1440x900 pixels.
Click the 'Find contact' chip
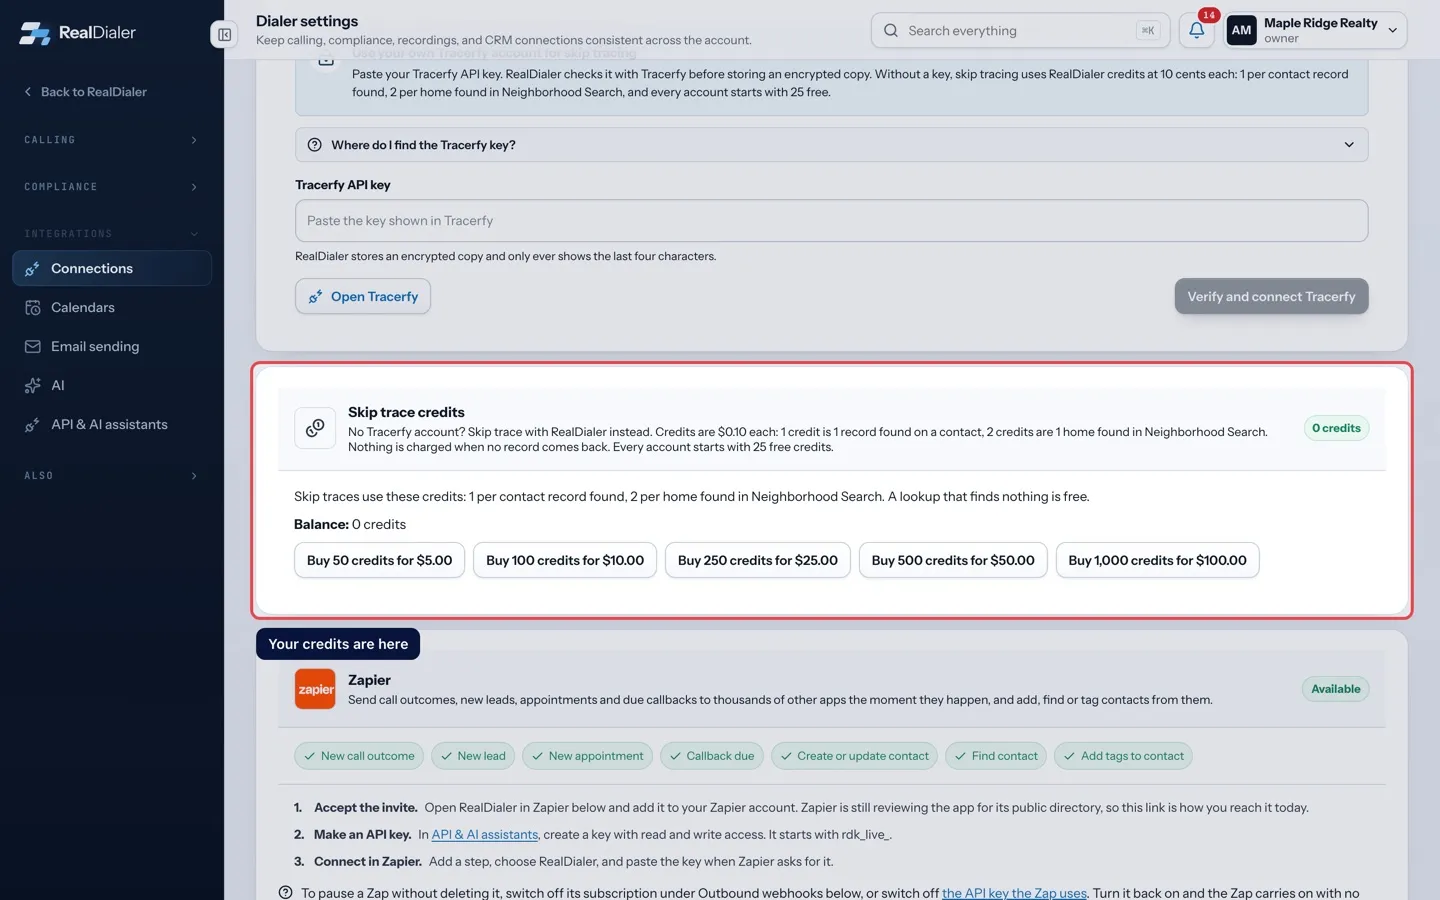tap(996, 756)
